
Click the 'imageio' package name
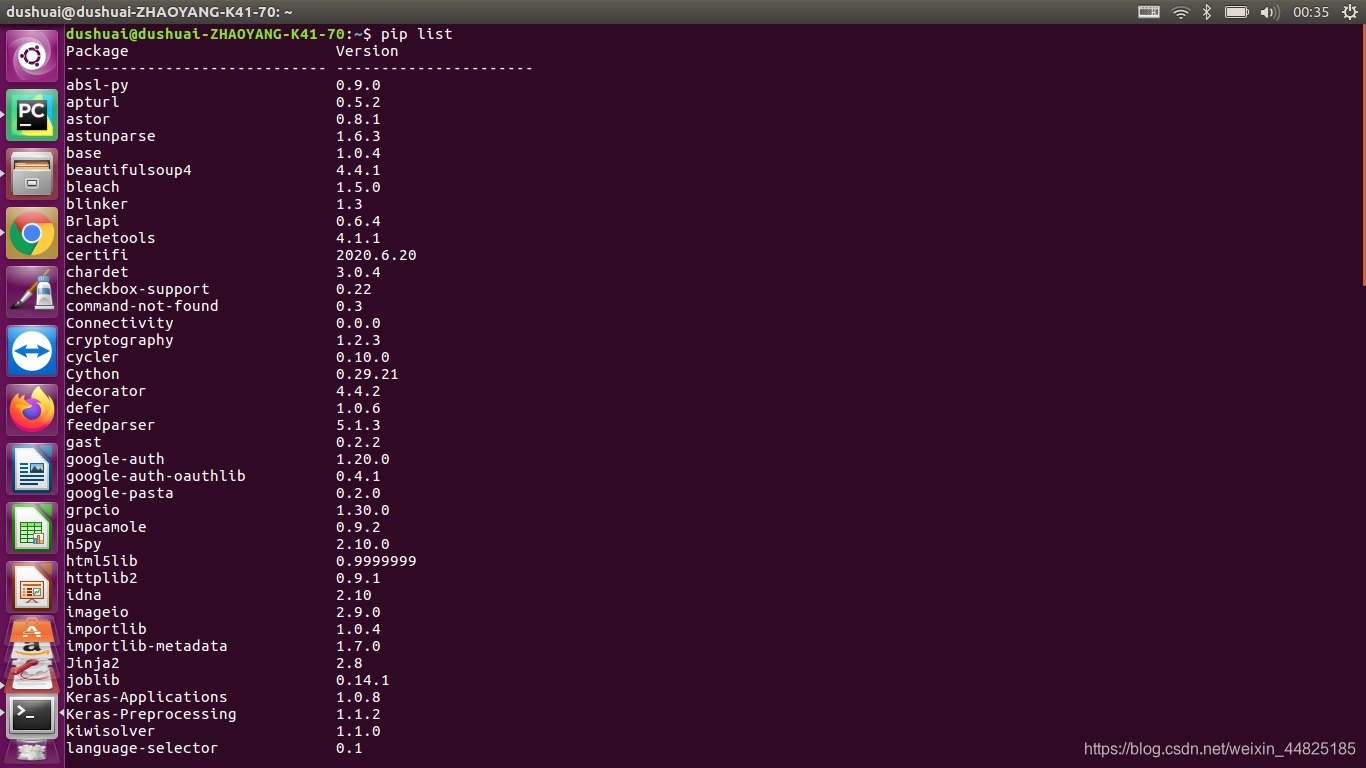pos(97,612)
